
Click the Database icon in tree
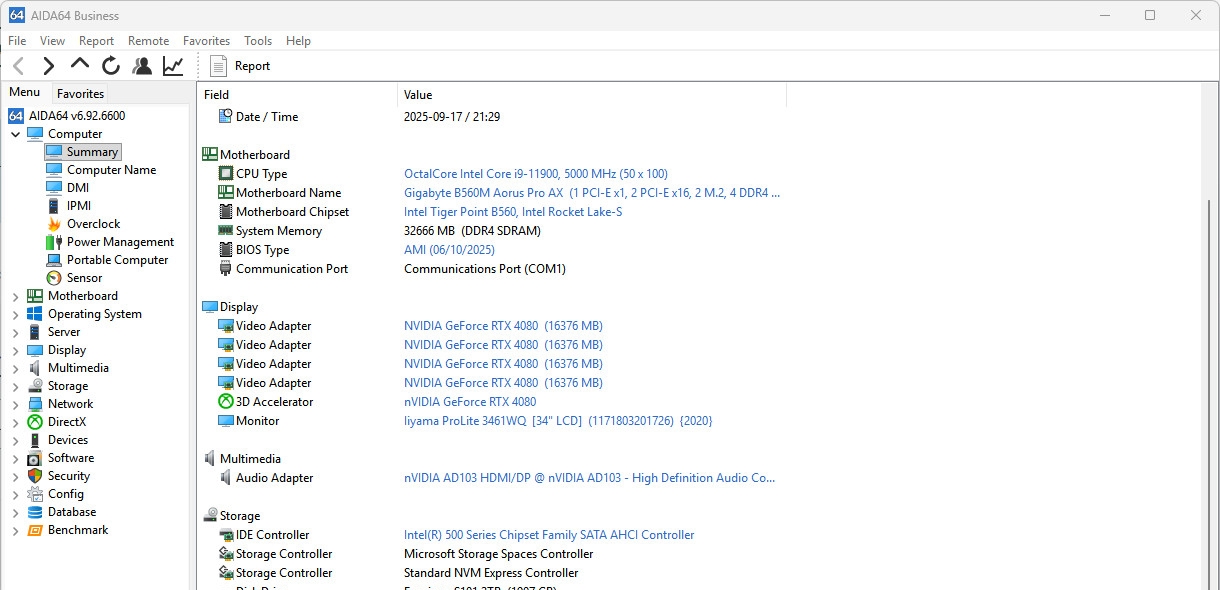click(35, 512)
